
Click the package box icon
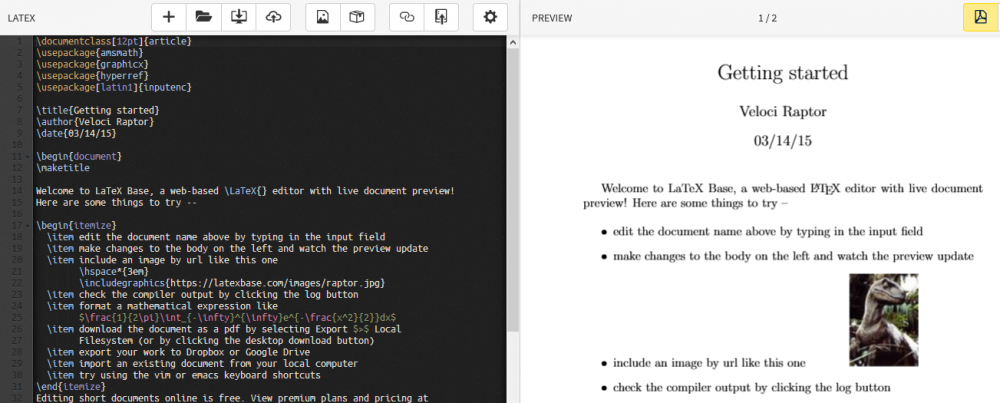click(356, 17)
